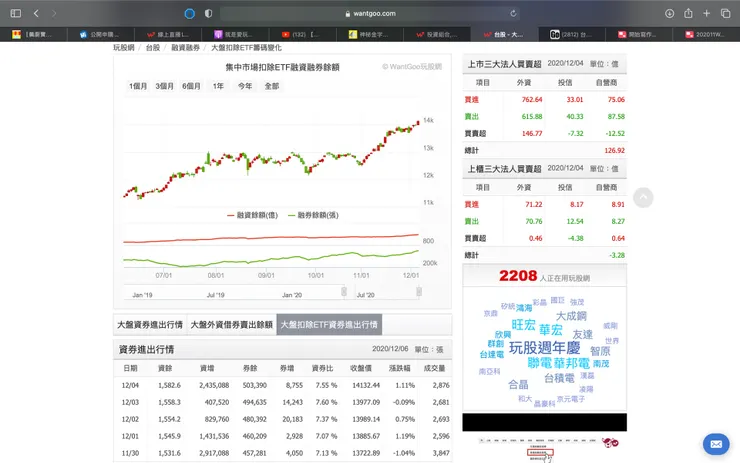Open the Share icon in Safari toolbar

point(688,13)
